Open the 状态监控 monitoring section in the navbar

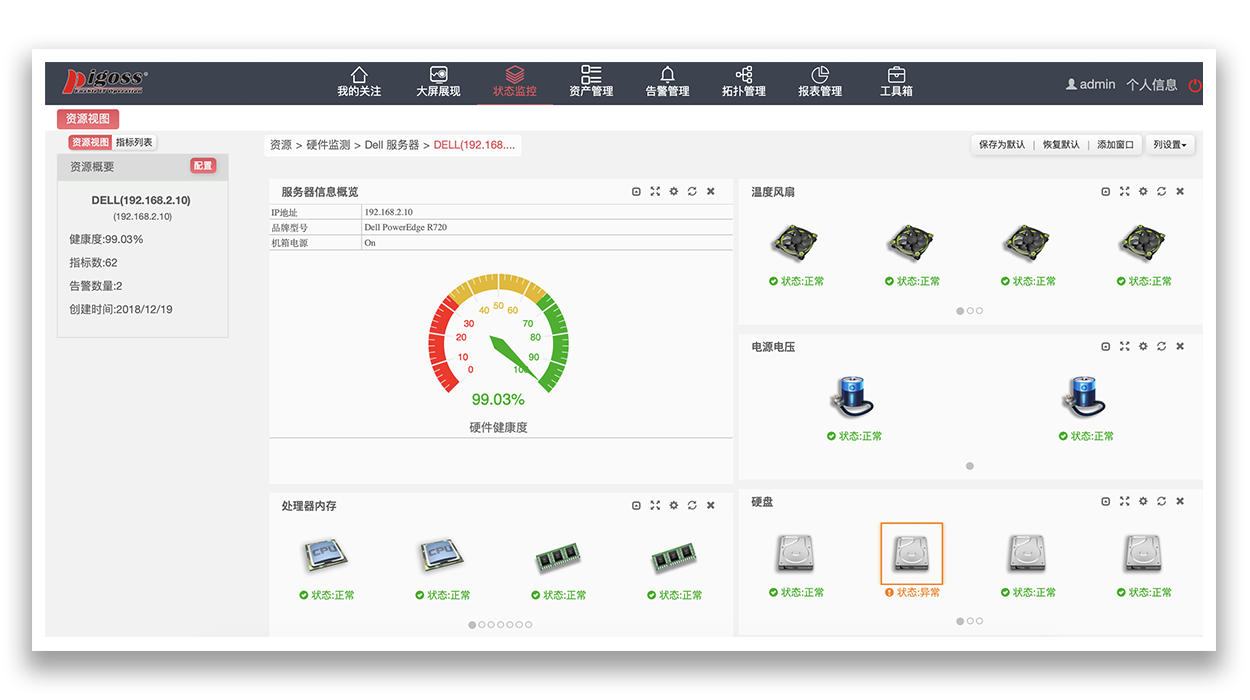pyautogui.click(x=514, y=82)
